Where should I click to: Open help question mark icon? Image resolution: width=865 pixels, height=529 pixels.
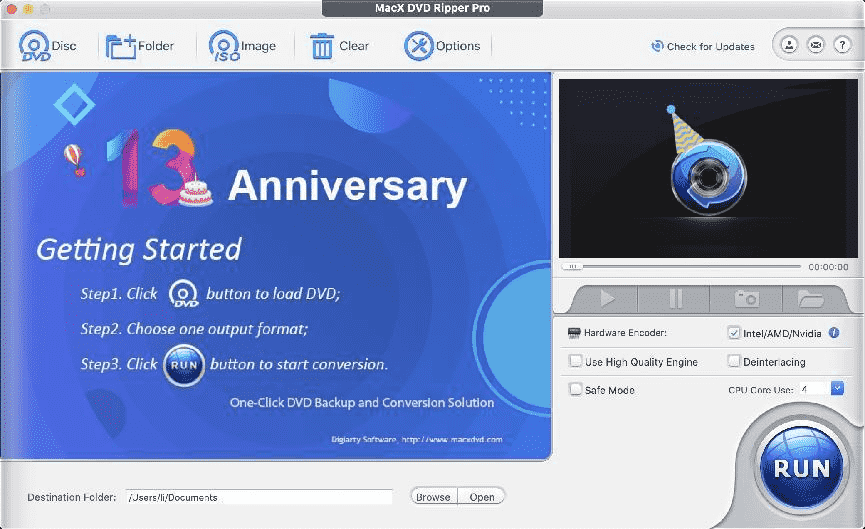click(x=842, y=46)
